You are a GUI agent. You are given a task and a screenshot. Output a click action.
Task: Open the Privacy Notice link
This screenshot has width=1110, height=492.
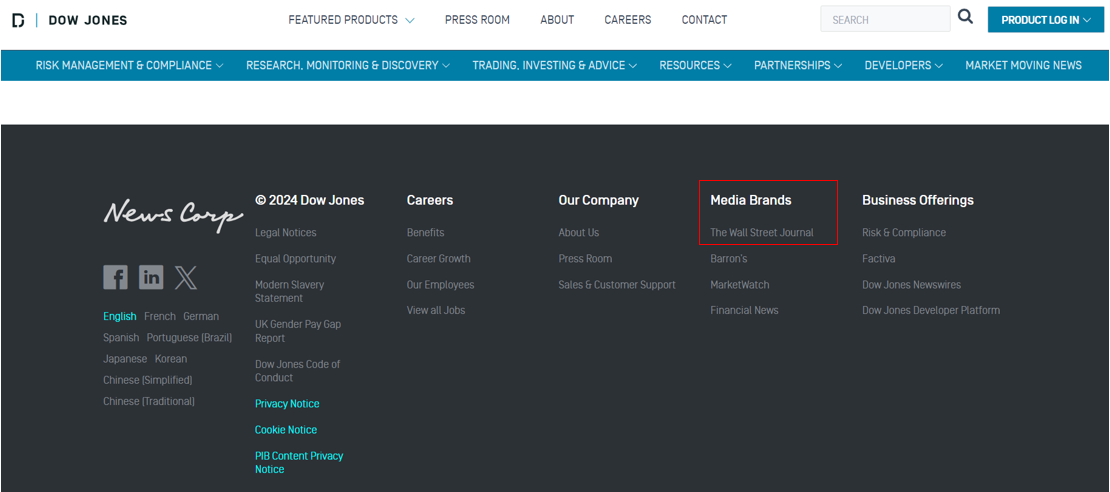click(287, 404)
